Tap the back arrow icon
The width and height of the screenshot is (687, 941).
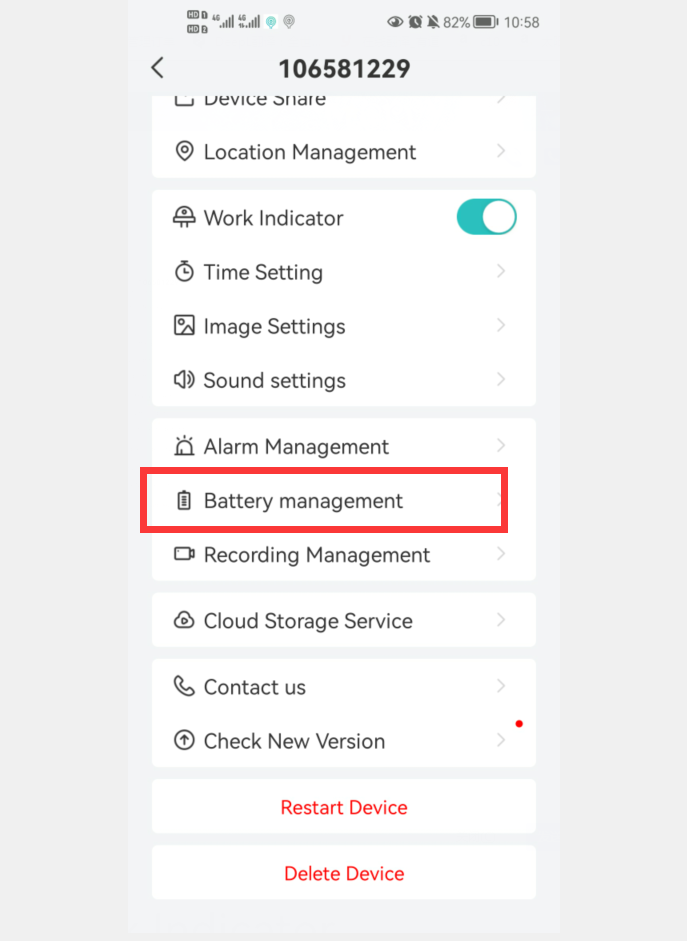click(157, 68)
